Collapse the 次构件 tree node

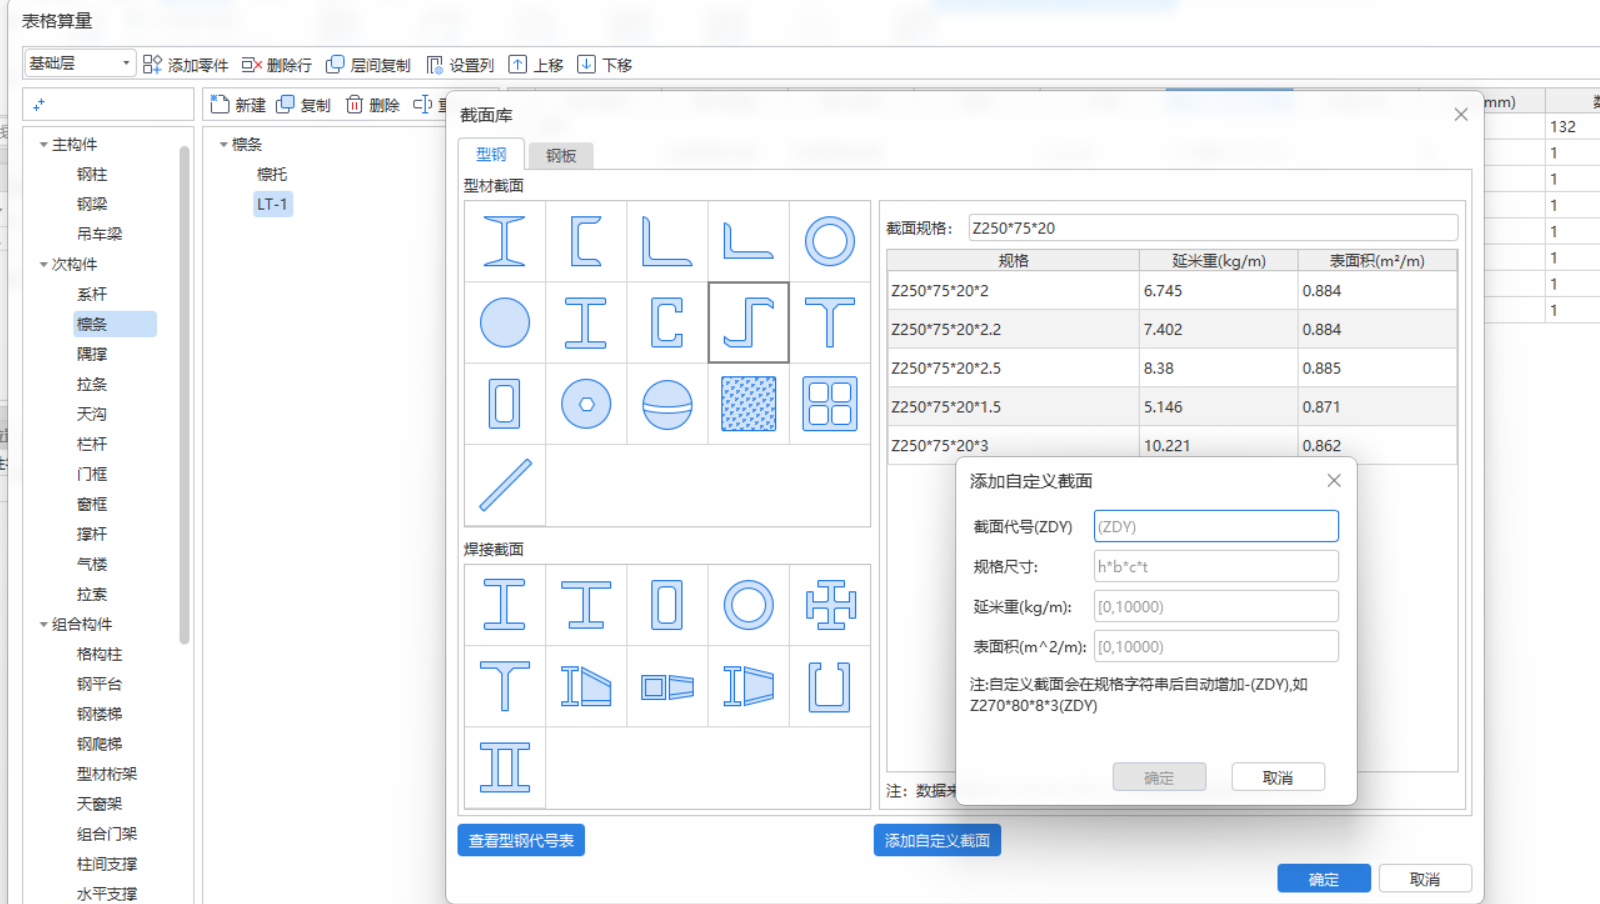44,265
